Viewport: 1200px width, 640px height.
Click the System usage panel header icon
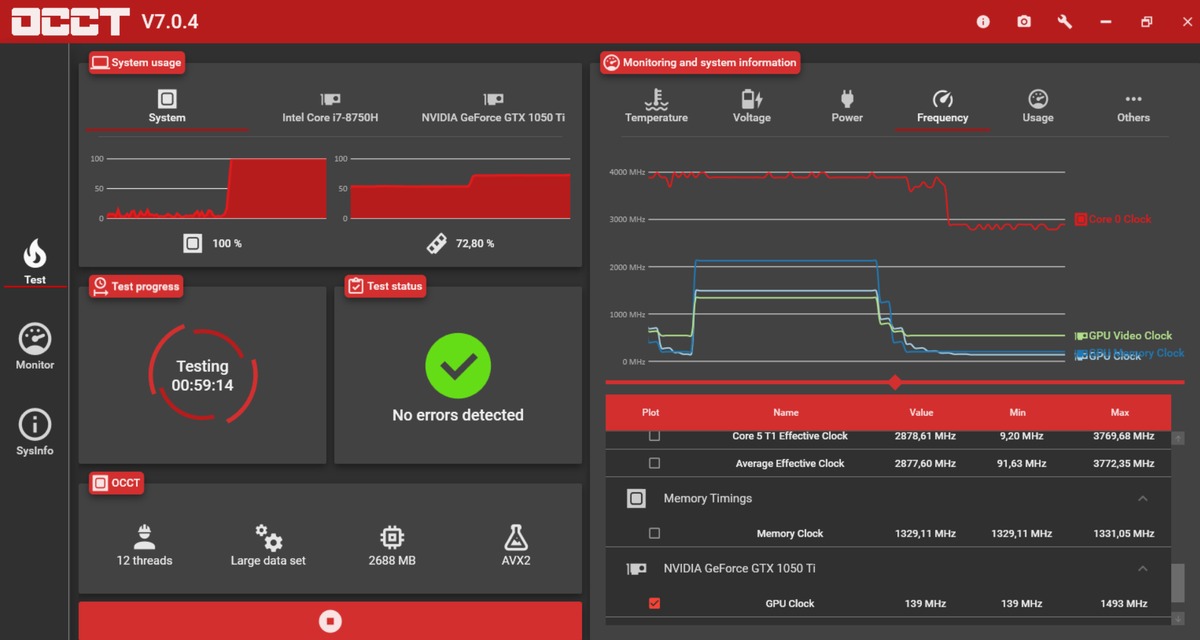pyautogui.click(x=100, y=62)
